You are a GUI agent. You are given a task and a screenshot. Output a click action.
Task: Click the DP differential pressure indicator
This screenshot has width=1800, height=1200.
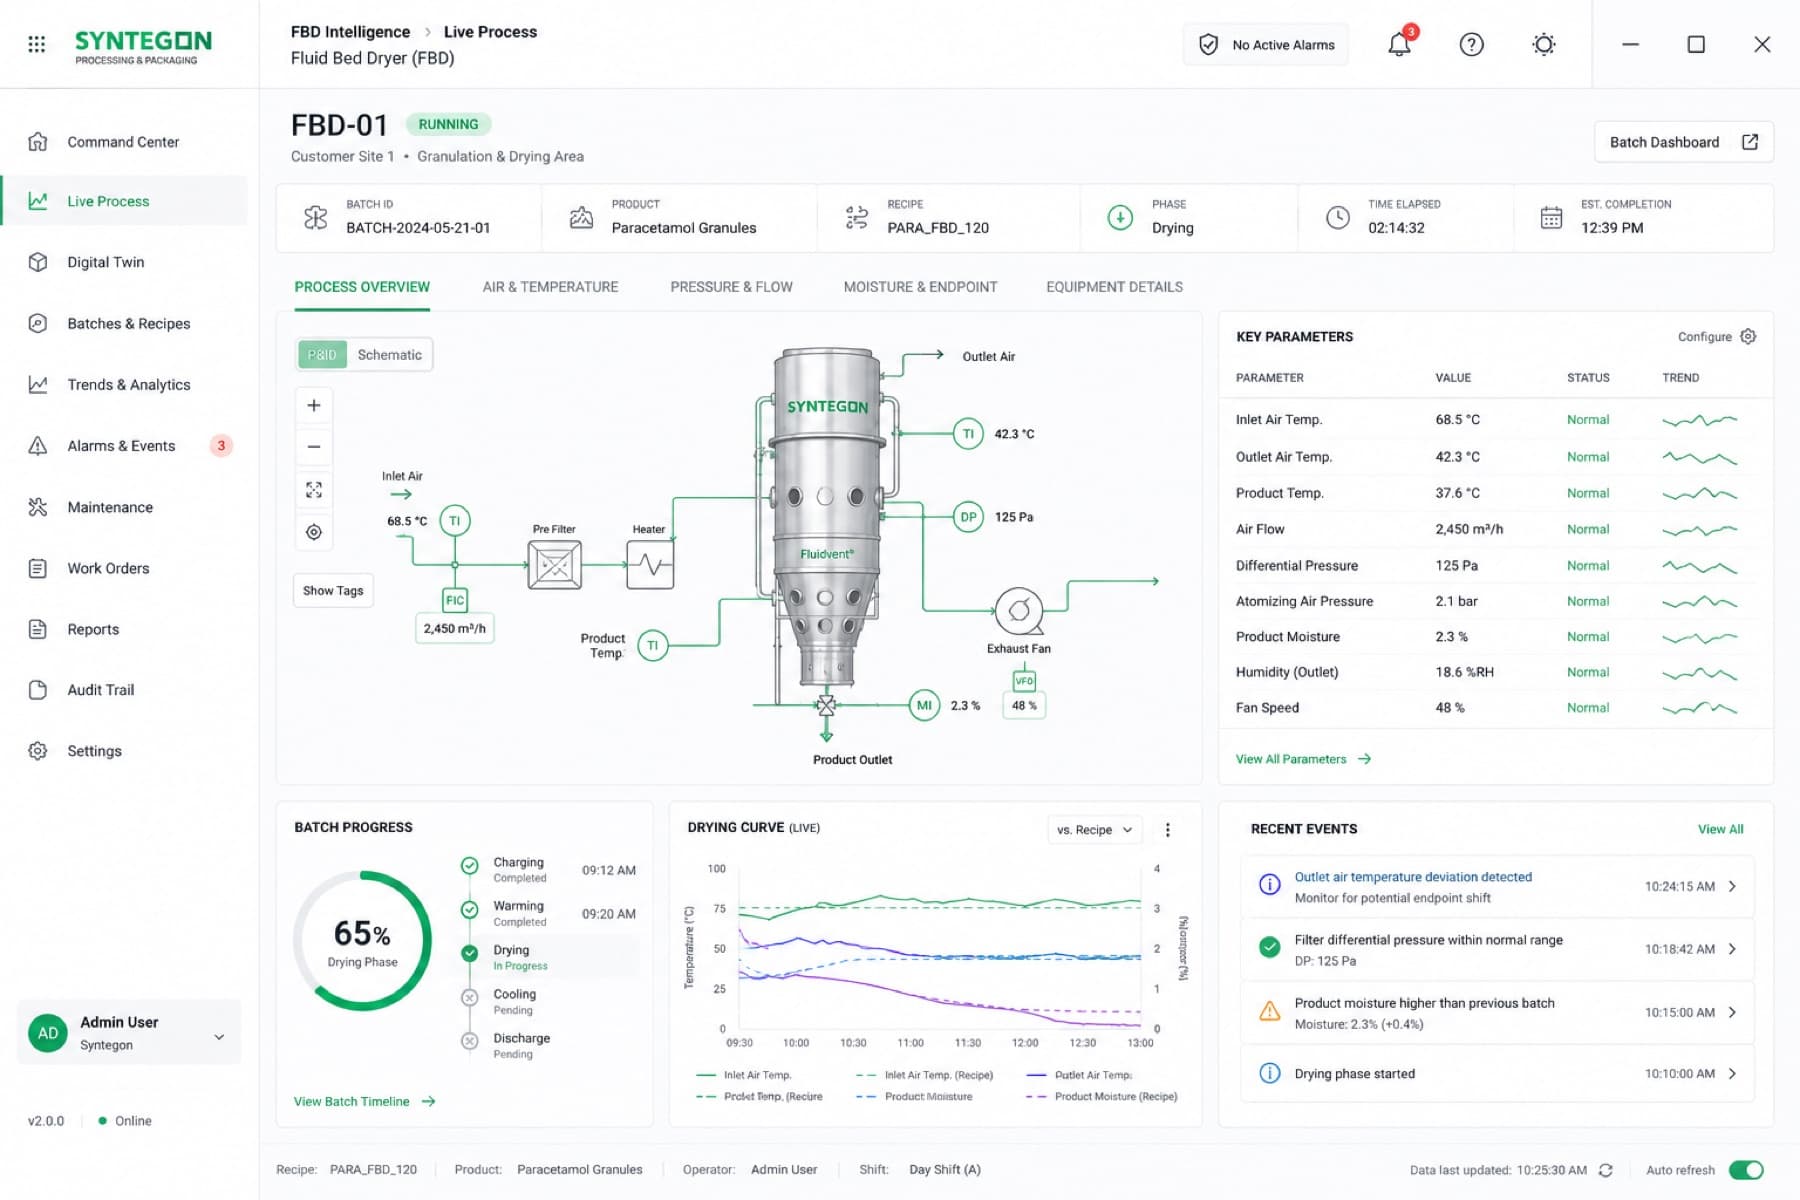968,517
